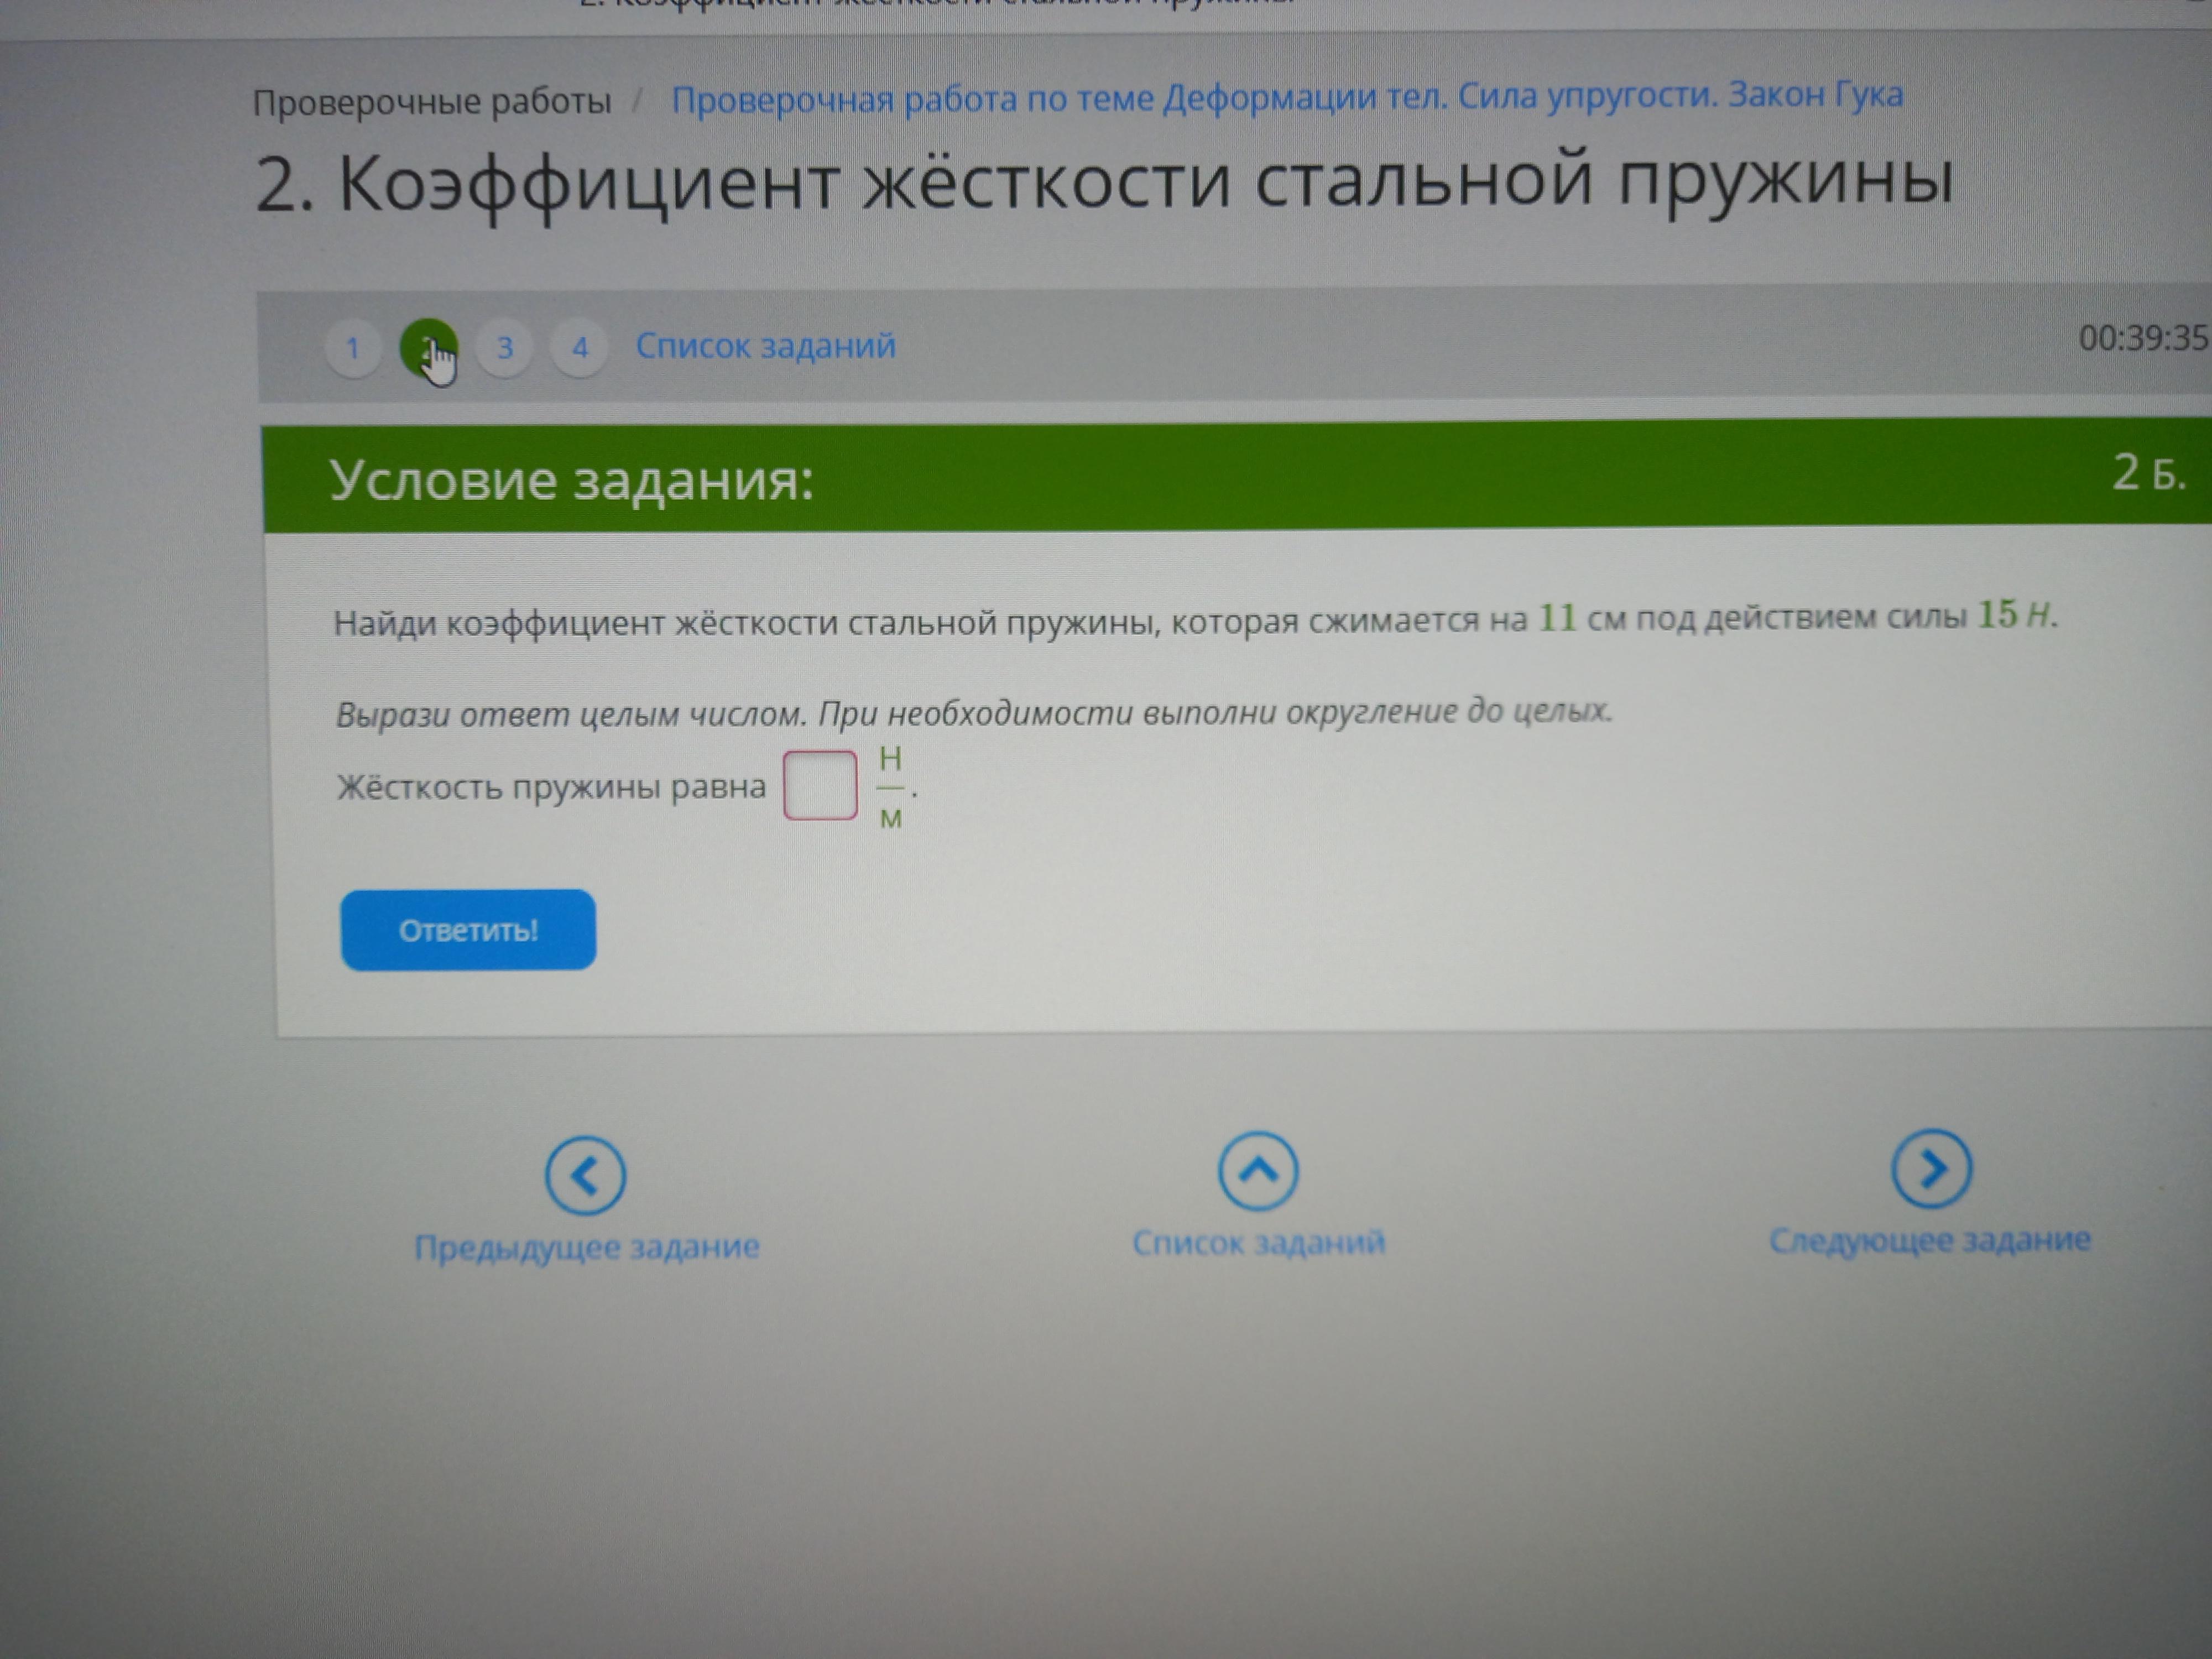Click the 00:39:35 timer display
The width and height of the screenshot is (2212, 1659).
(2142, 338)
